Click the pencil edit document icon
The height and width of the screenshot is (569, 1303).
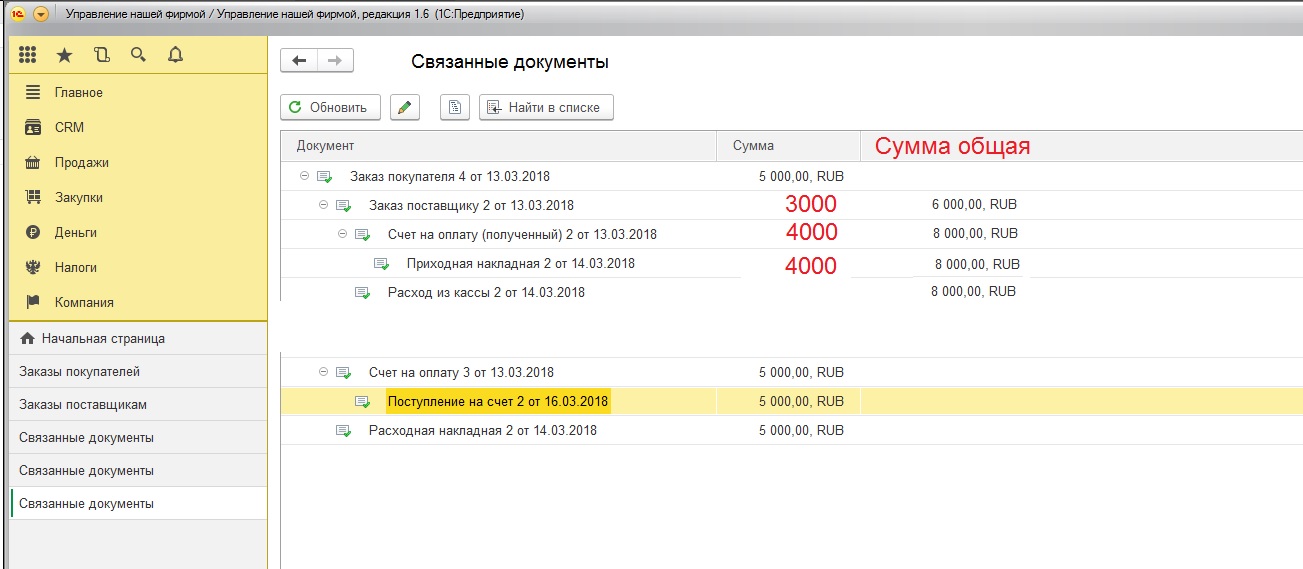pos(404,108)
